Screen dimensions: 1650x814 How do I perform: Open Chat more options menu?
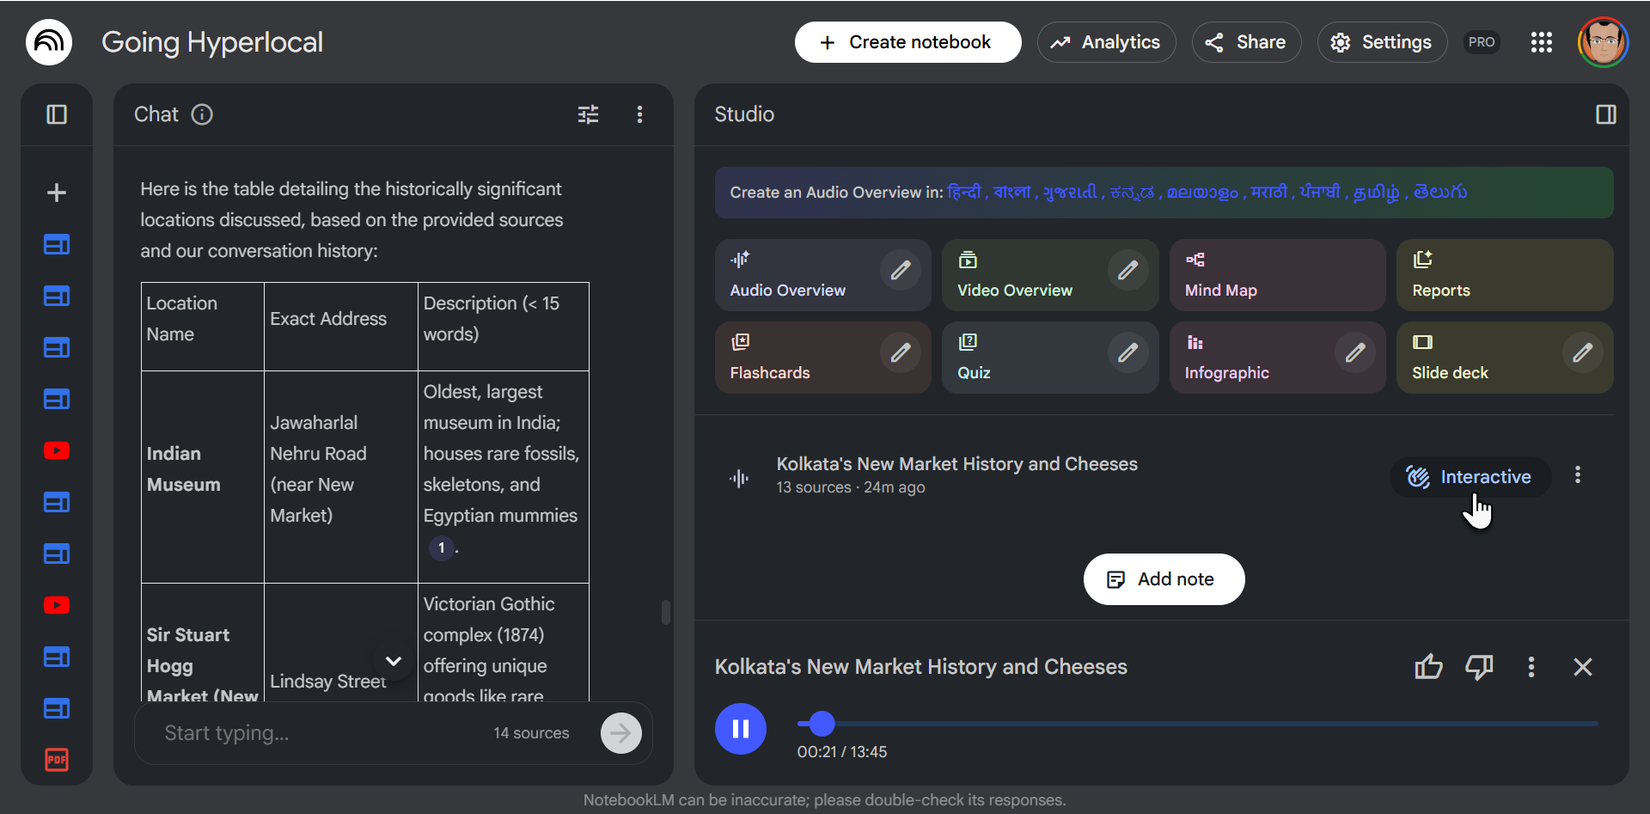(x=640, y=114)
